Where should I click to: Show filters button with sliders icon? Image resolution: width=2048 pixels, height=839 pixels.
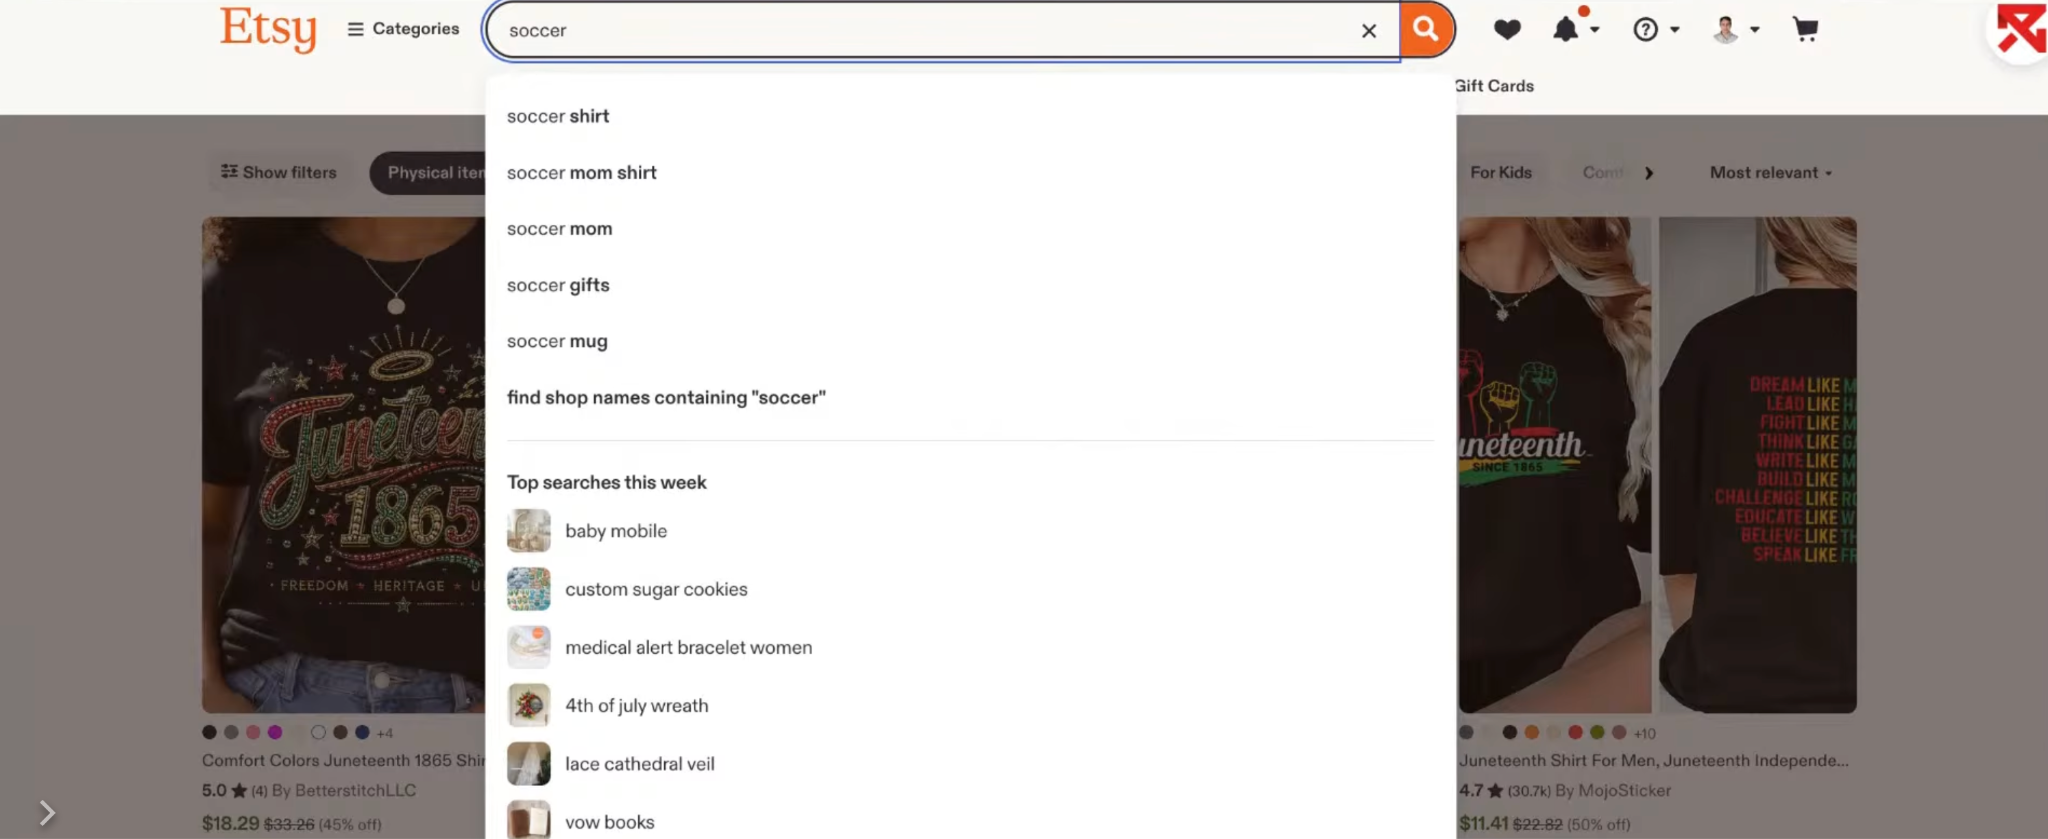click(x=279, y=172)
